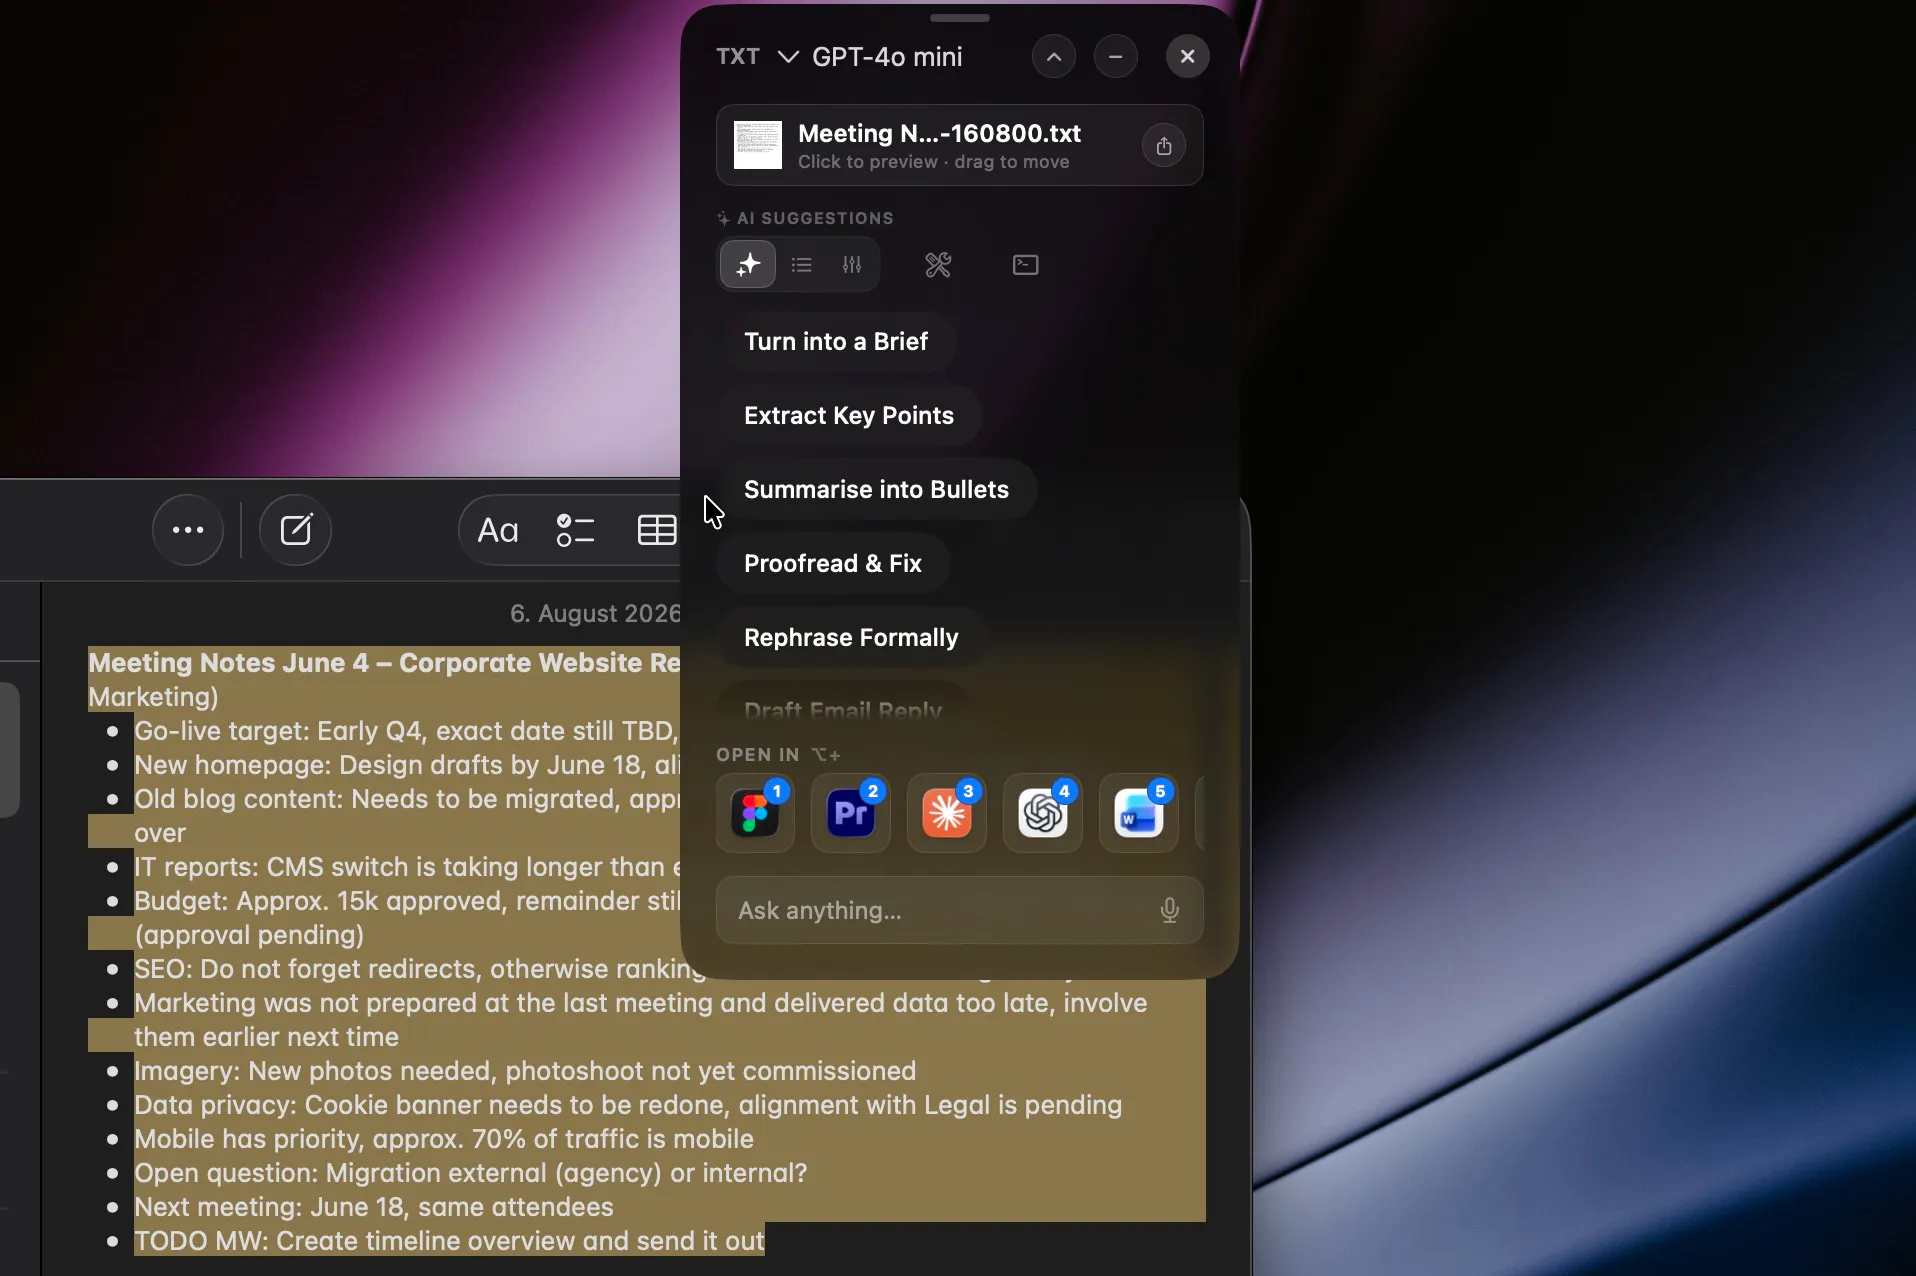The width and height of the screenshot is (1916, 1276).
Task: Open in Microsoft Word icon
Action: point(1139,813)
